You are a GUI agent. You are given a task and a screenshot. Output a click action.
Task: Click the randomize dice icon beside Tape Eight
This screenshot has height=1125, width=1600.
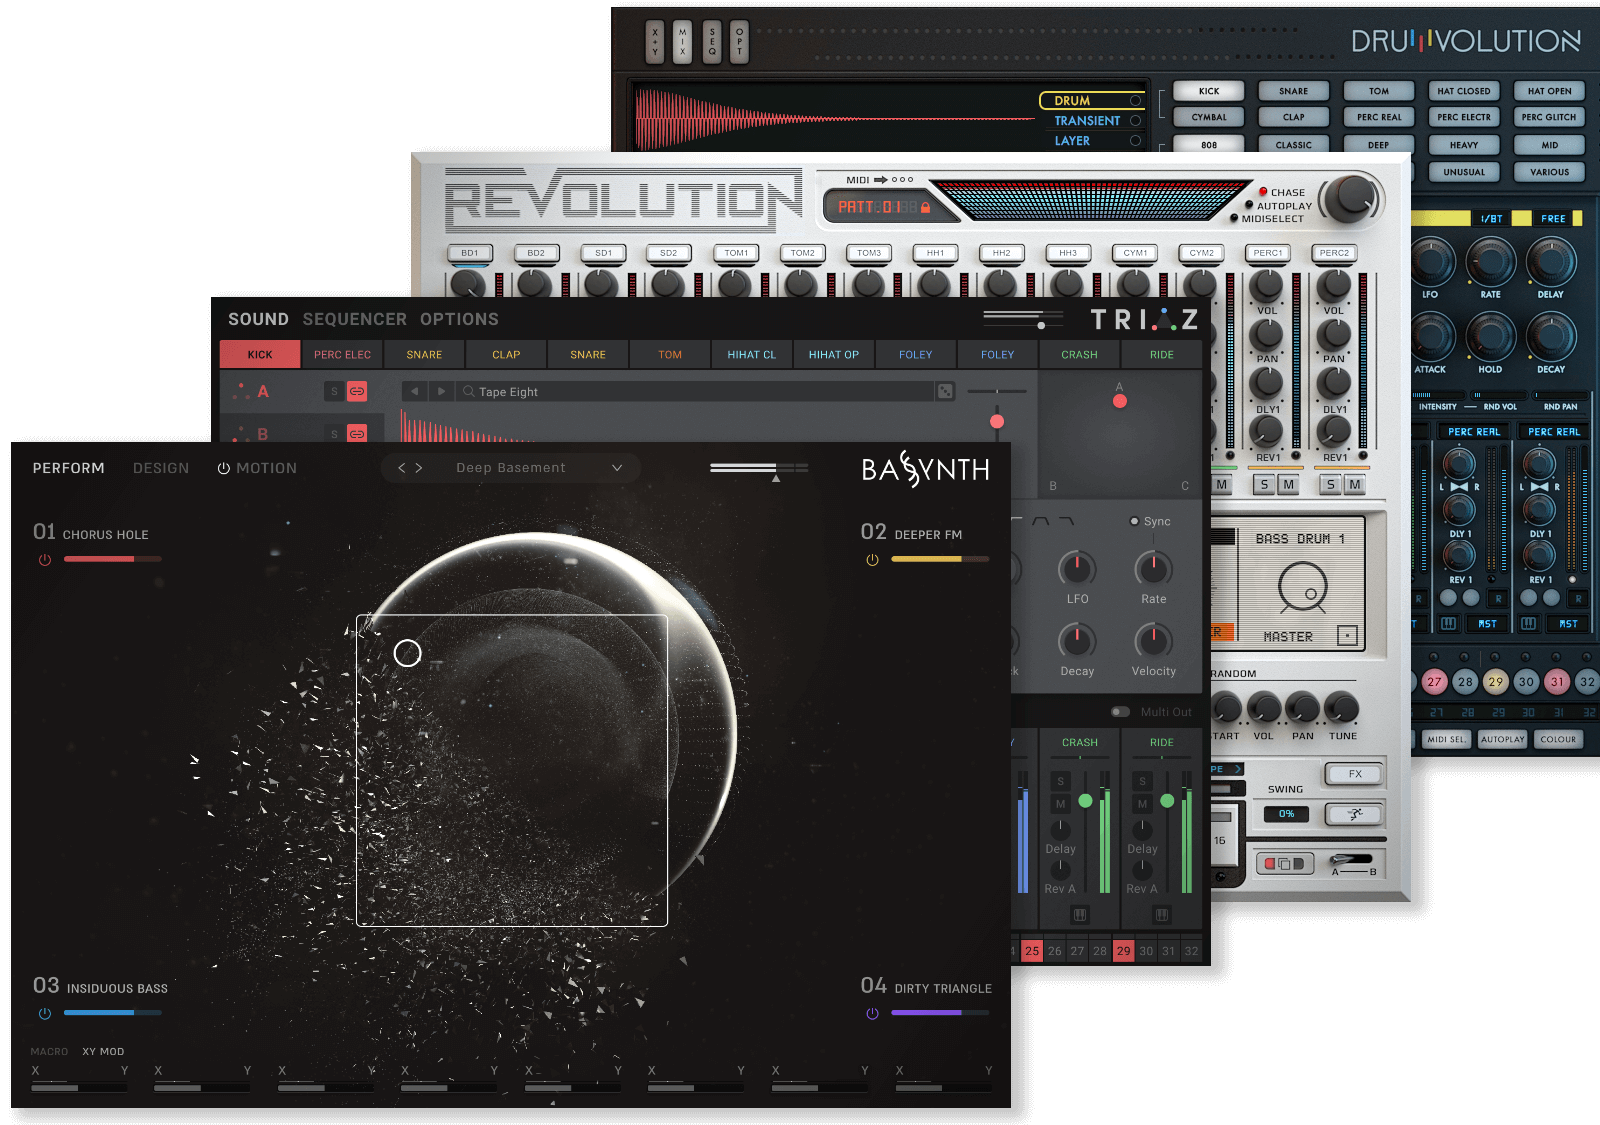[945, 391]
